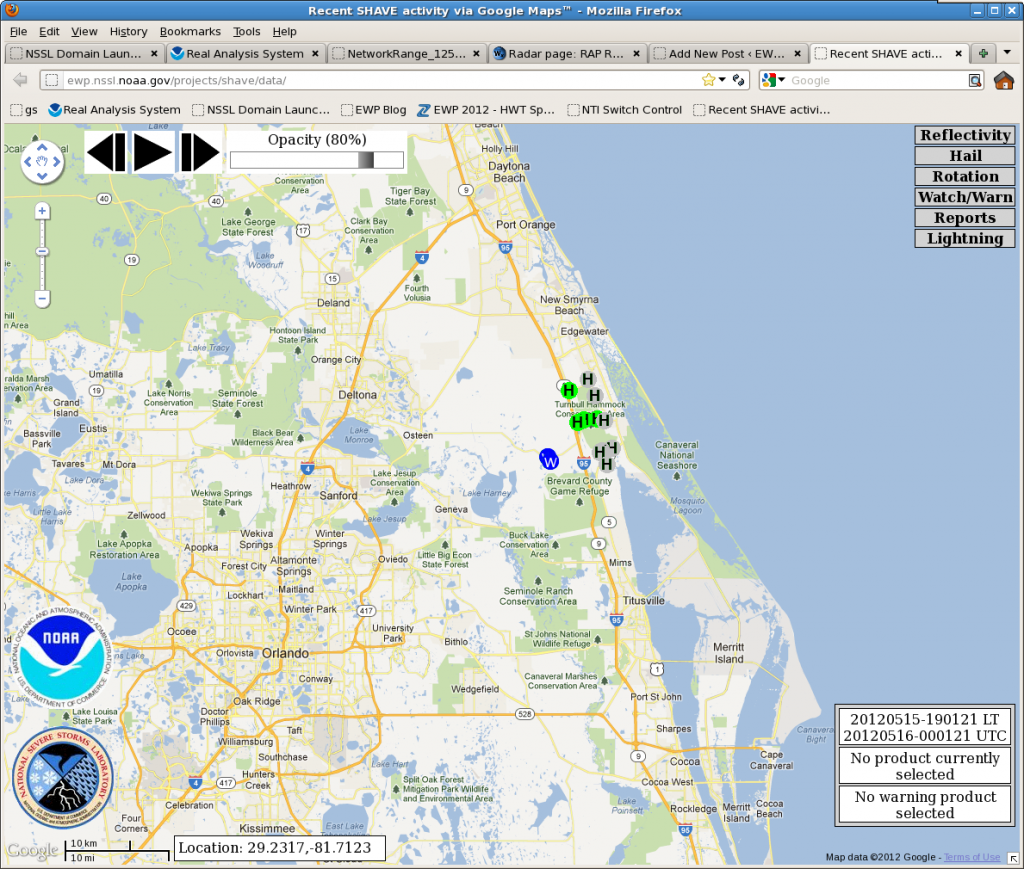Click the Terms of Use link
The height and width of the screenshot is (869, 1024).
[x=972, y=857]
